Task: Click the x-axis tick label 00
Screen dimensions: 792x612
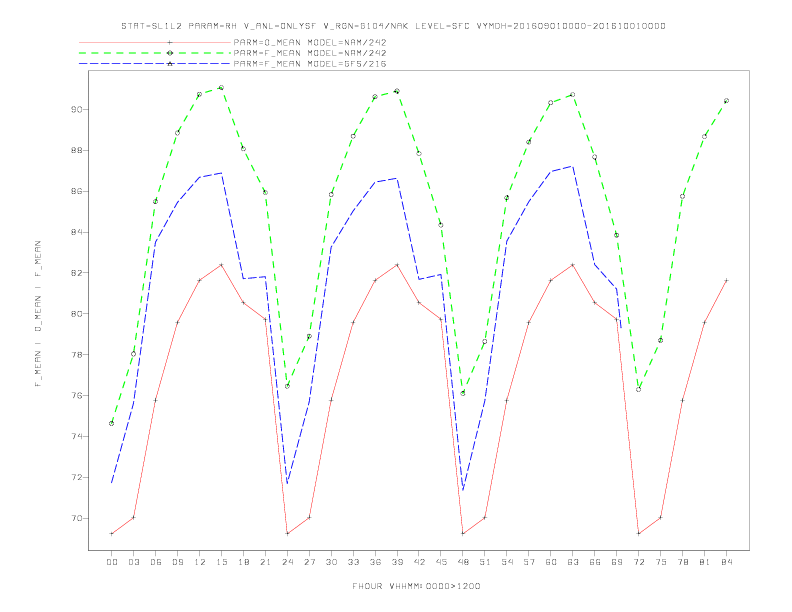Action: tap(112, 562)
